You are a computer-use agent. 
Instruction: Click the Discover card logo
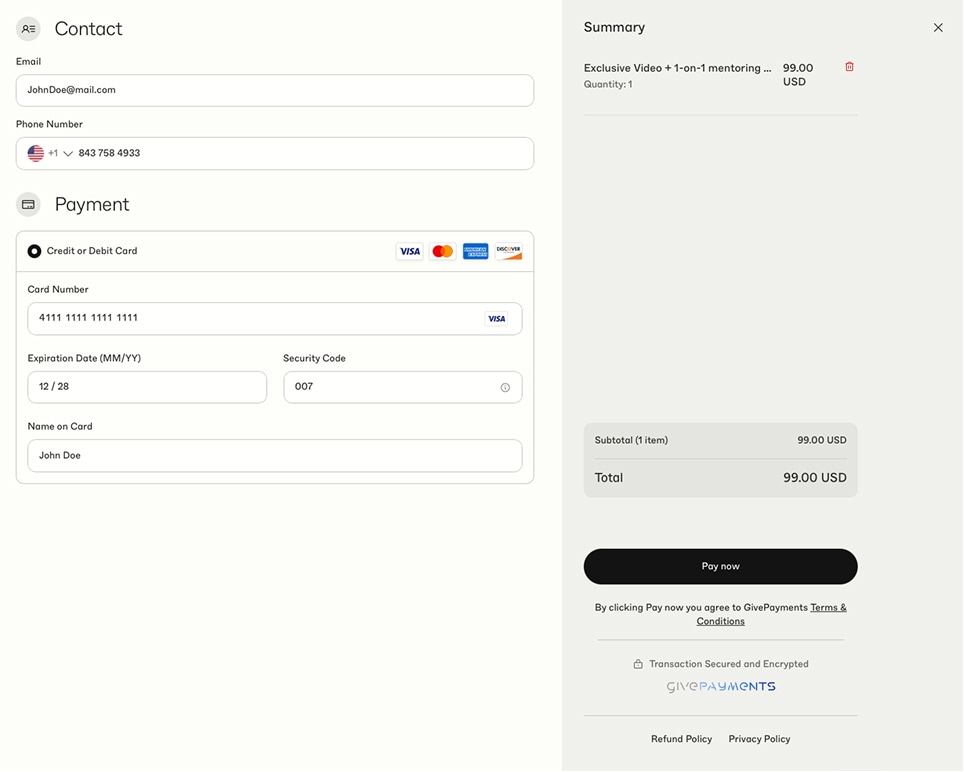point(508,251)
